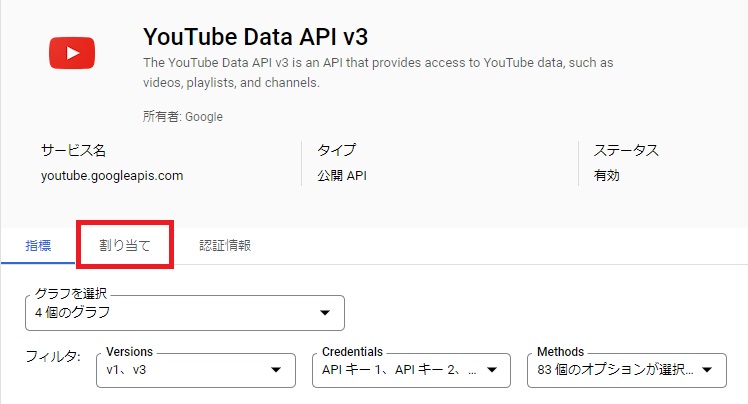The image size is (748, 404).
Task: Click the API description paragraph
Action: click(378, 73)
